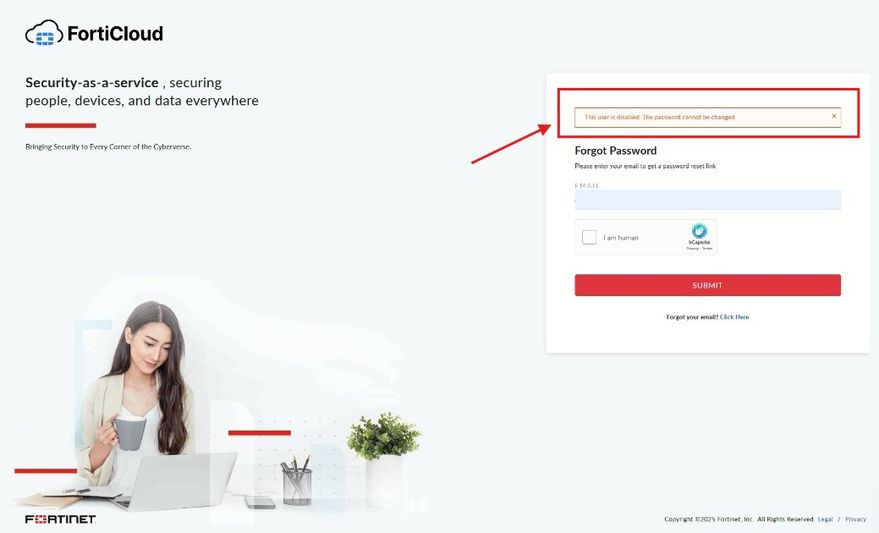Click the Fortinet logo in footer
879x533 pixels.
click(x=61, y=519)
